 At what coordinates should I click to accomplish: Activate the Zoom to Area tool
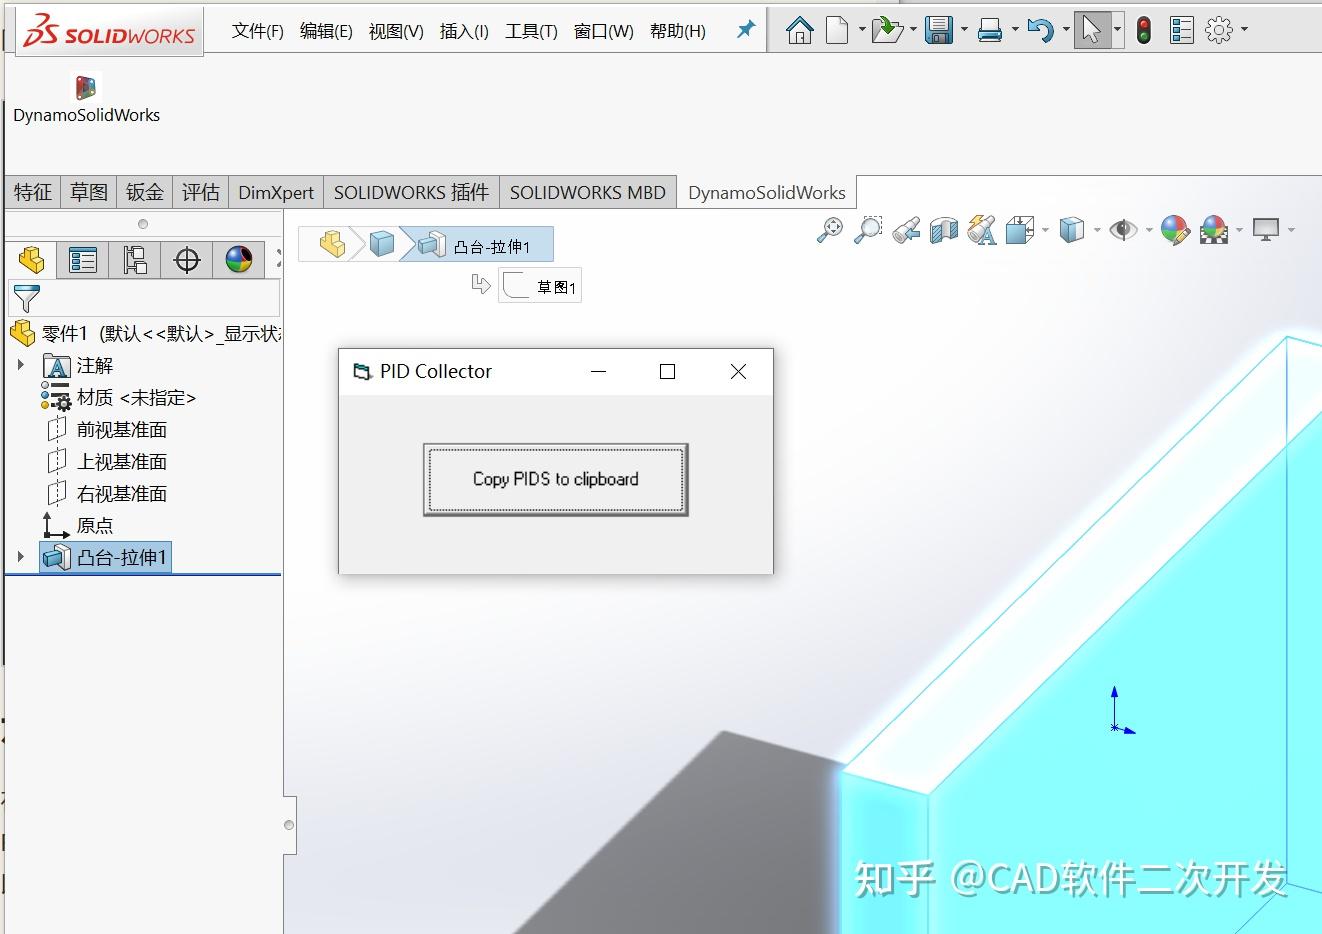[x=866, y=229]
